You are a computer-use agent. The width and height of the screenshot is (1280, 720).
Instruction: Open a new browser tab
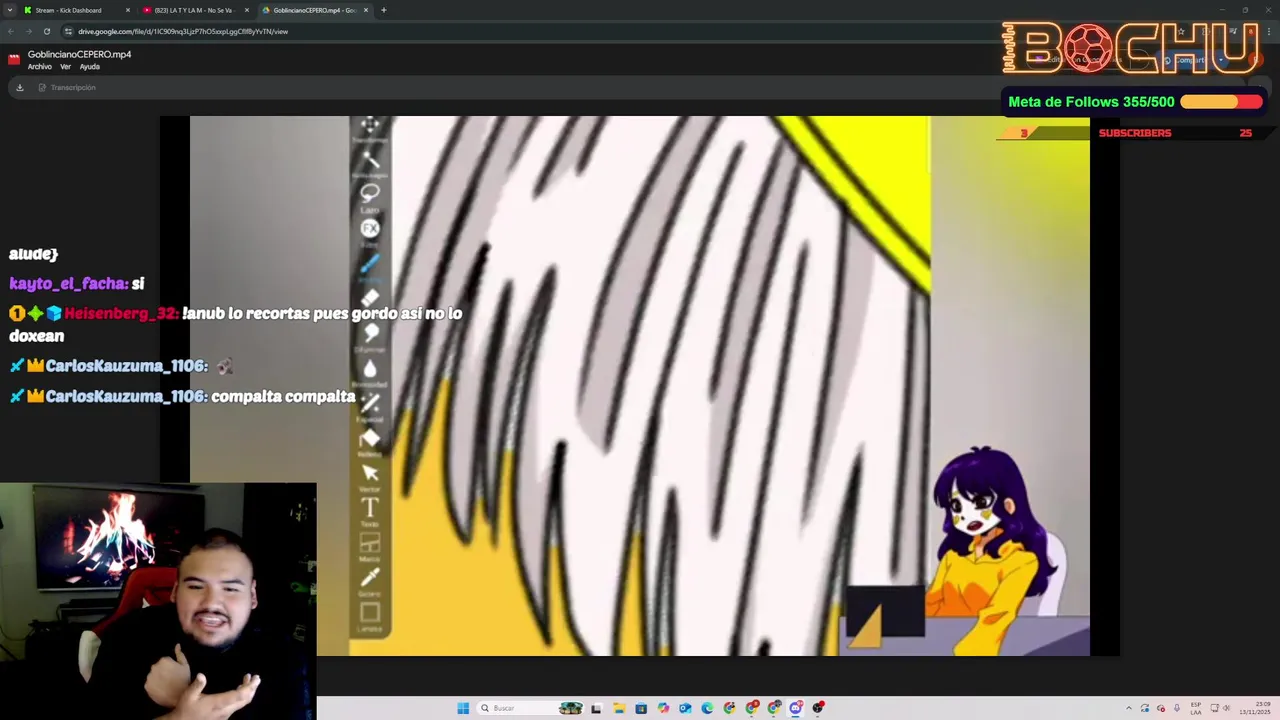tap(383, 10)
